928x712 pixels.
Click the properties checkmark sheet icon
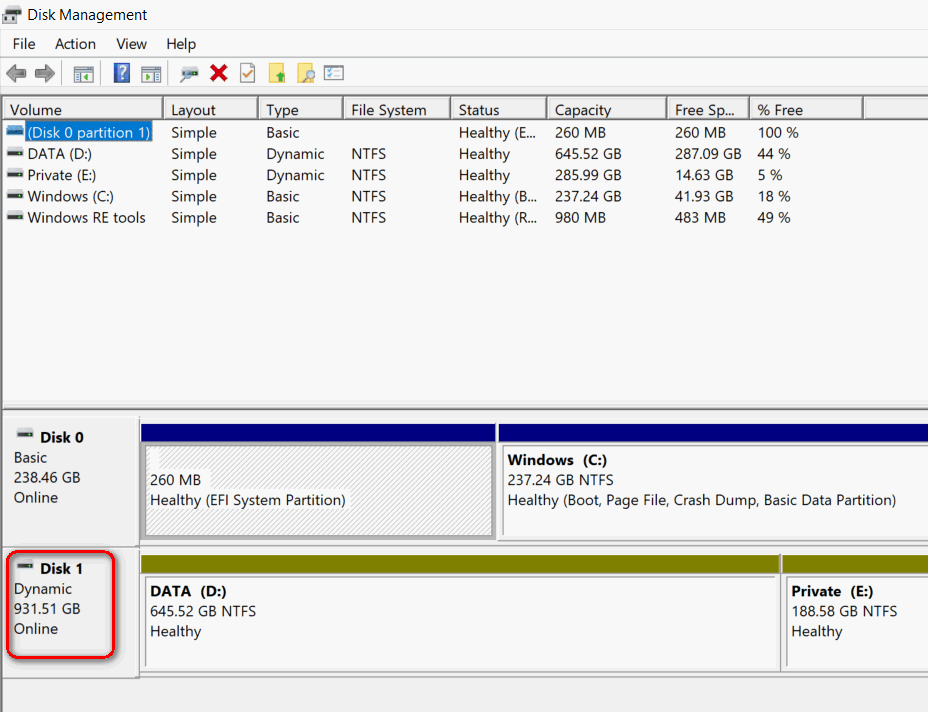click(x=247, y=73)
